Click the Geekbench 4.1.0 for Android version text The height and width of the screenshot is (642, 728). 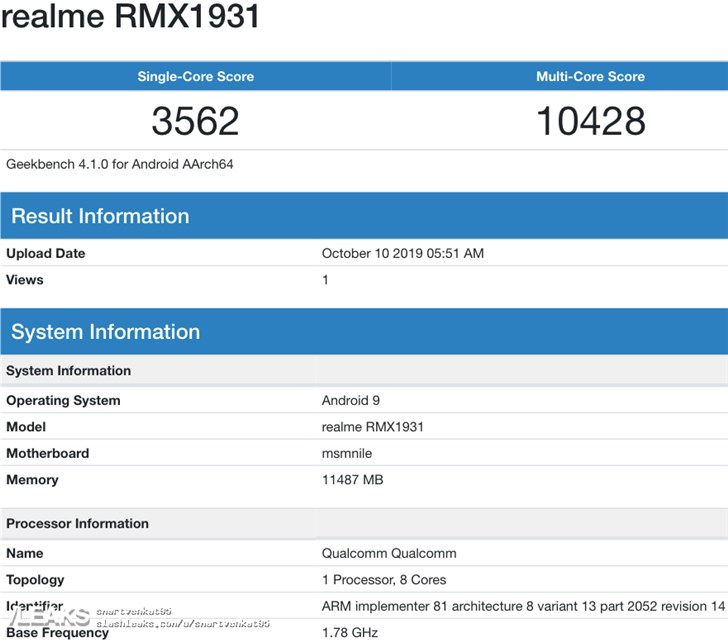[120, 164]
